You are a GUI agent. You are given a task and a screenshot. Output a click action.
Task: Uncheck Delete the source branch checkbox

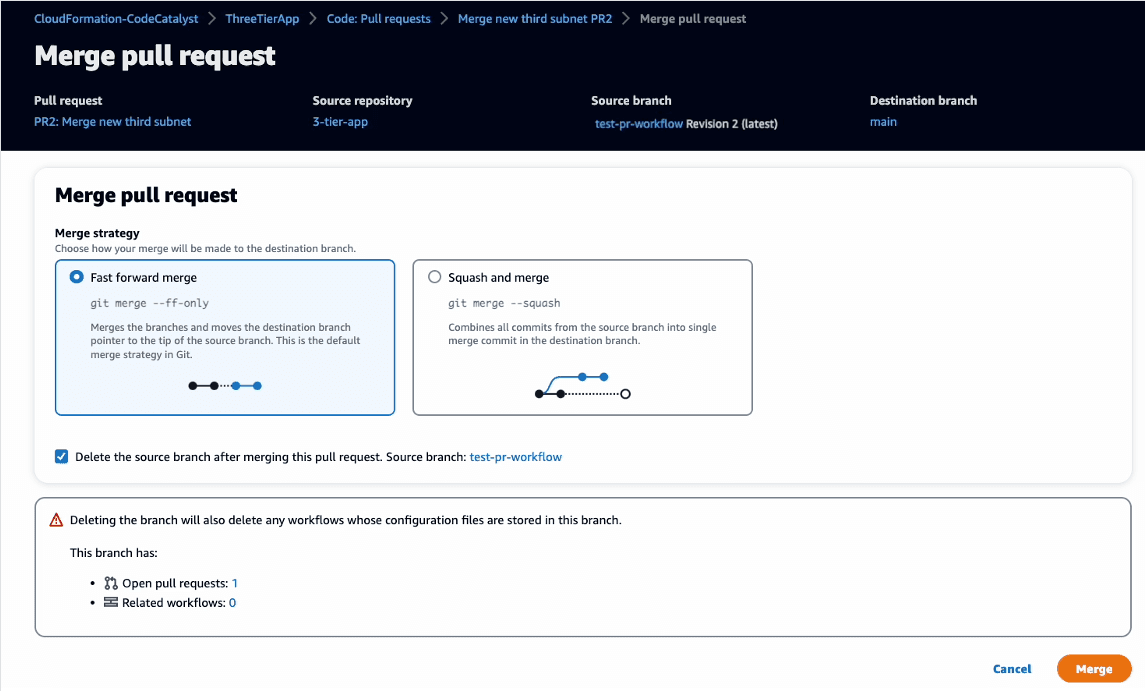click(61, 457)
